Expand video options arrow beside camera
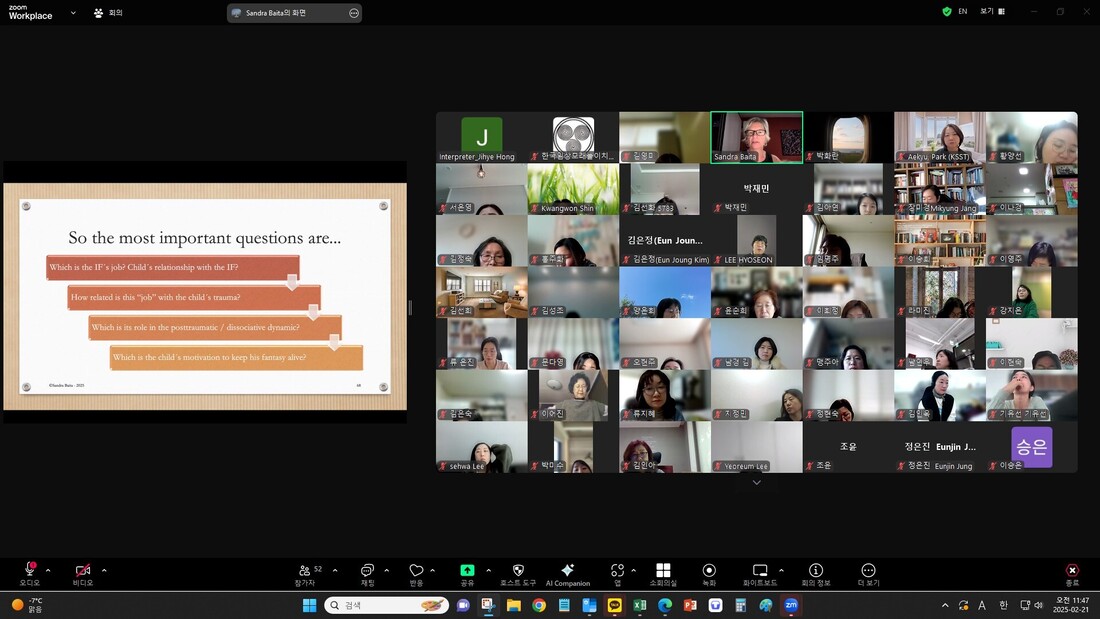The width and height of the screenshot is (1100, 619). click(x=104, y=570)
